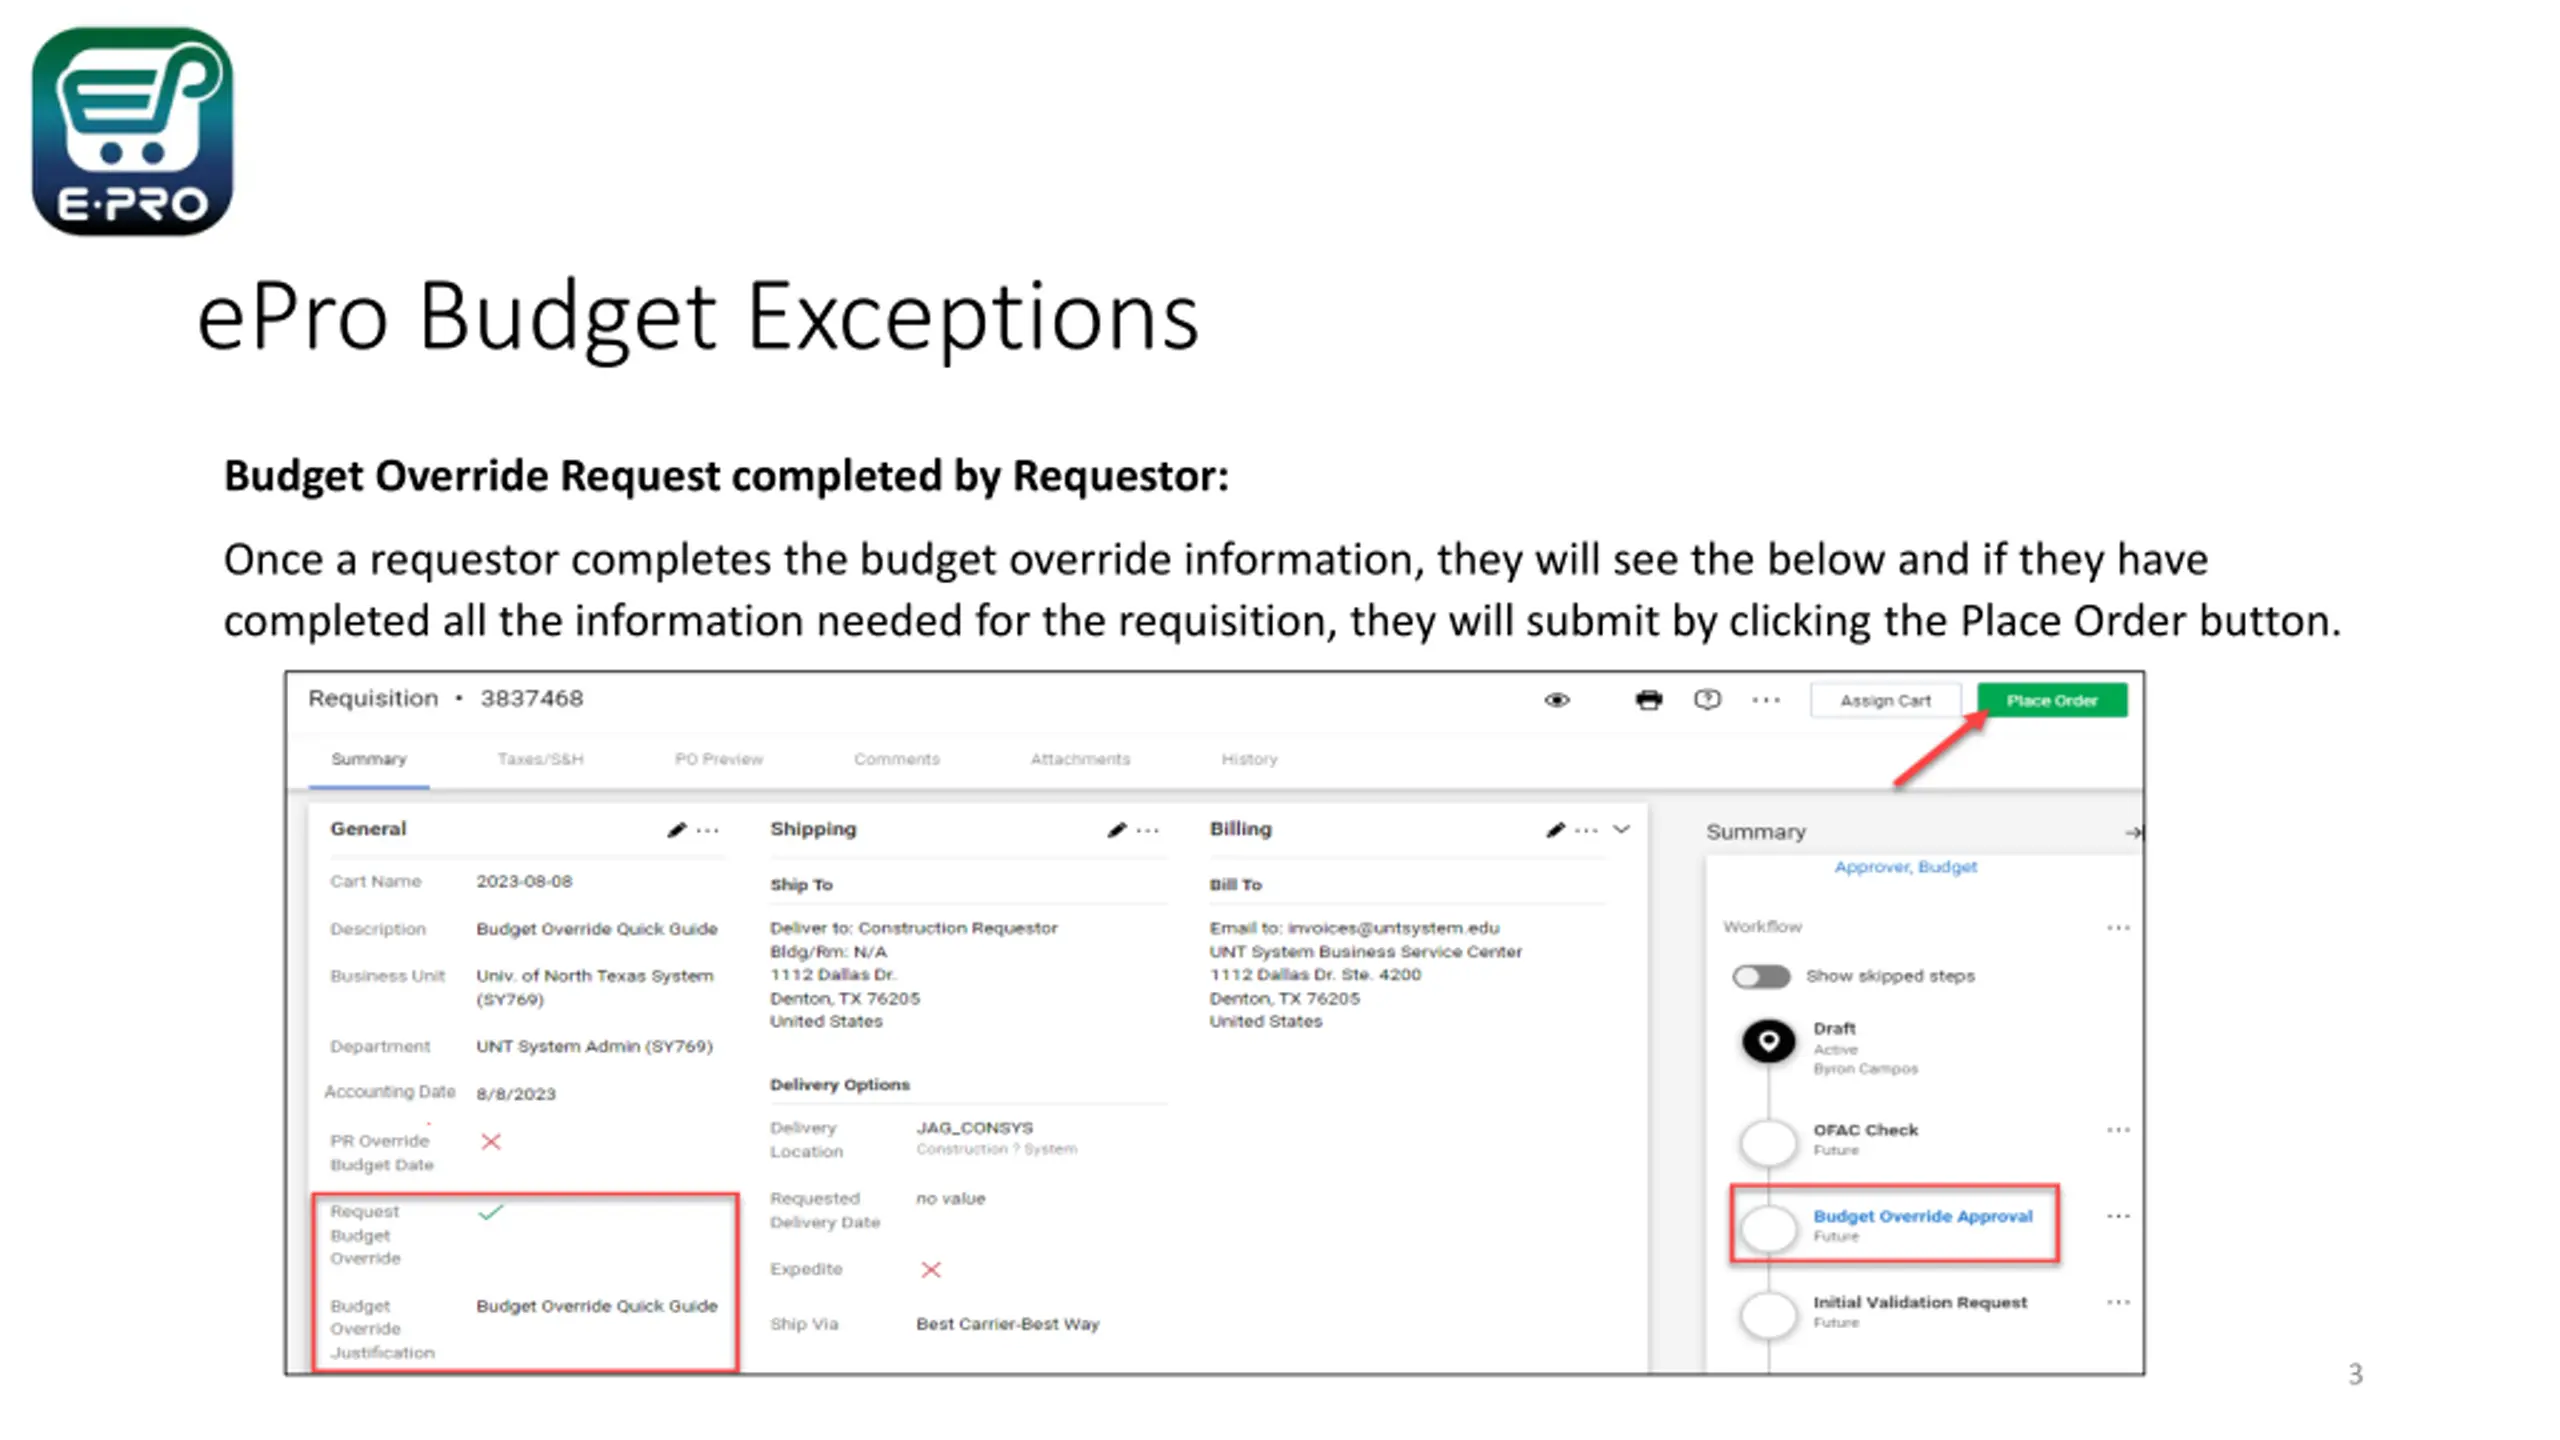Click the no value Requested Delivery Date
The width and height of the screenshot is (2560, 1440).
pos(950,1198)
